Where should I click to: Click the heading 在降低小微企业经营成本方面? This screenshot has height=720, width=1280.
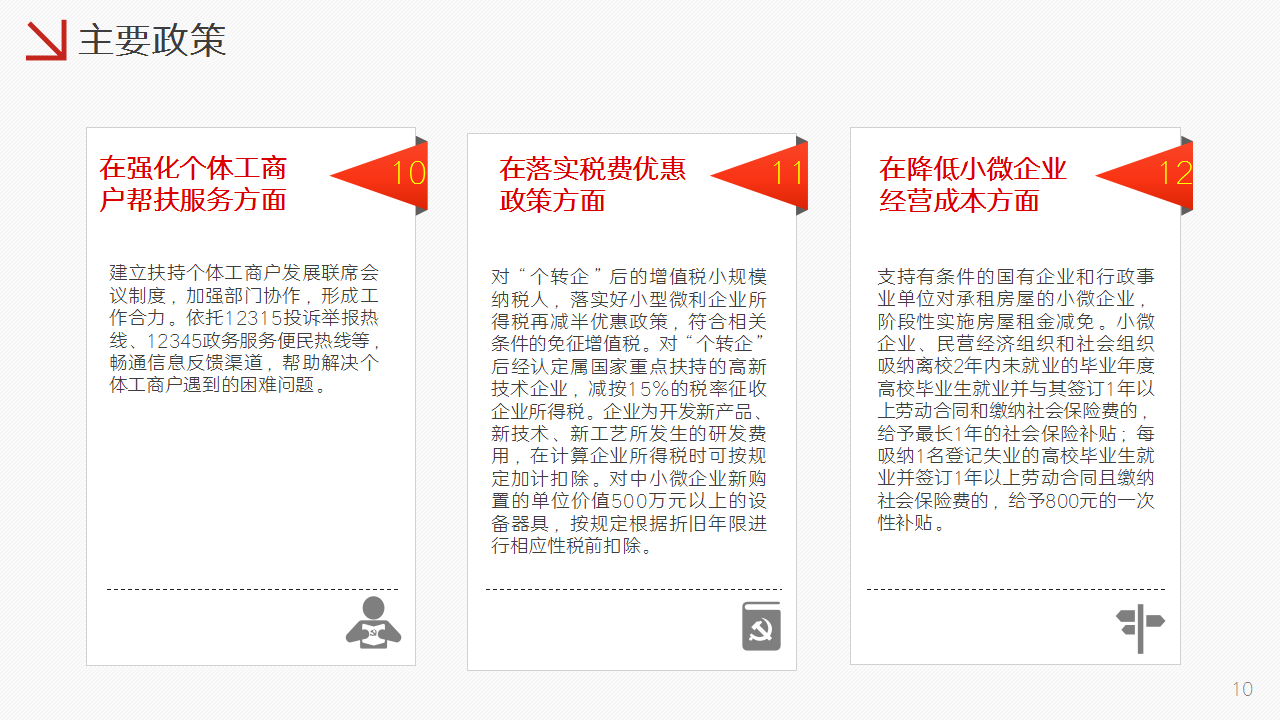point(973,184)
